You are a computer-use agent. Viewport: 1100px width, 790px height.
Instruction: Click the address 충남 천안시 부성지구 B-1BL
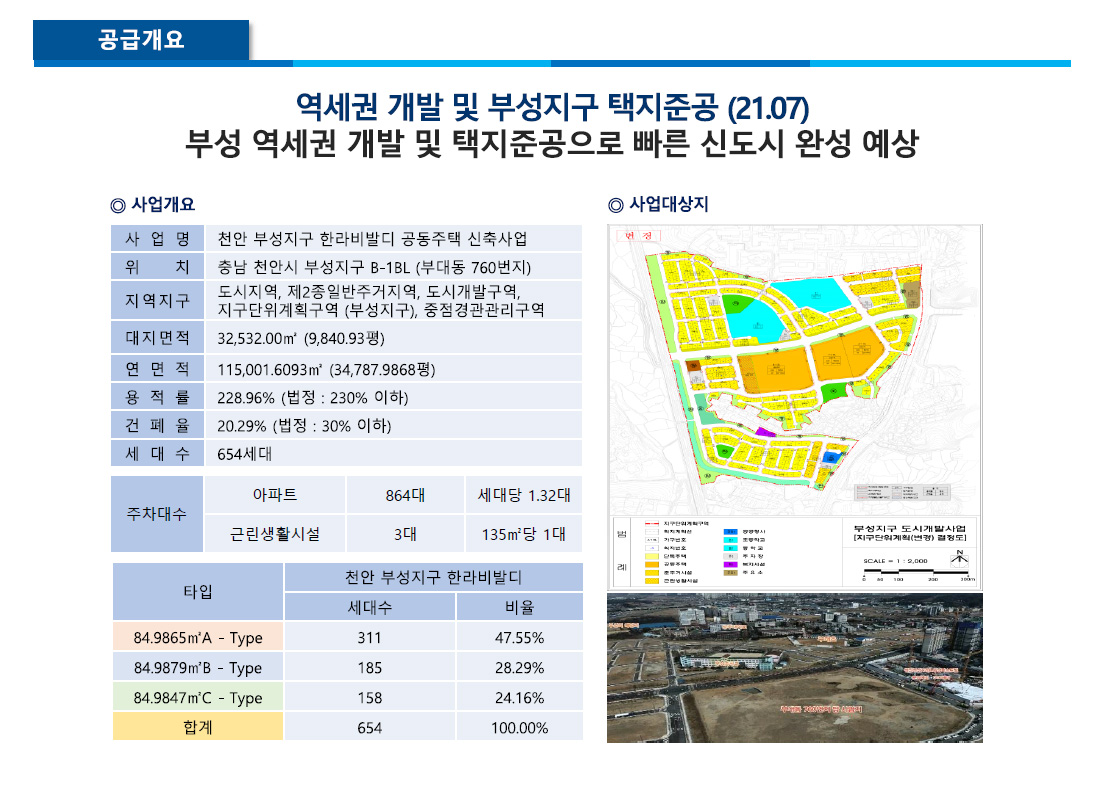(374, 267)
